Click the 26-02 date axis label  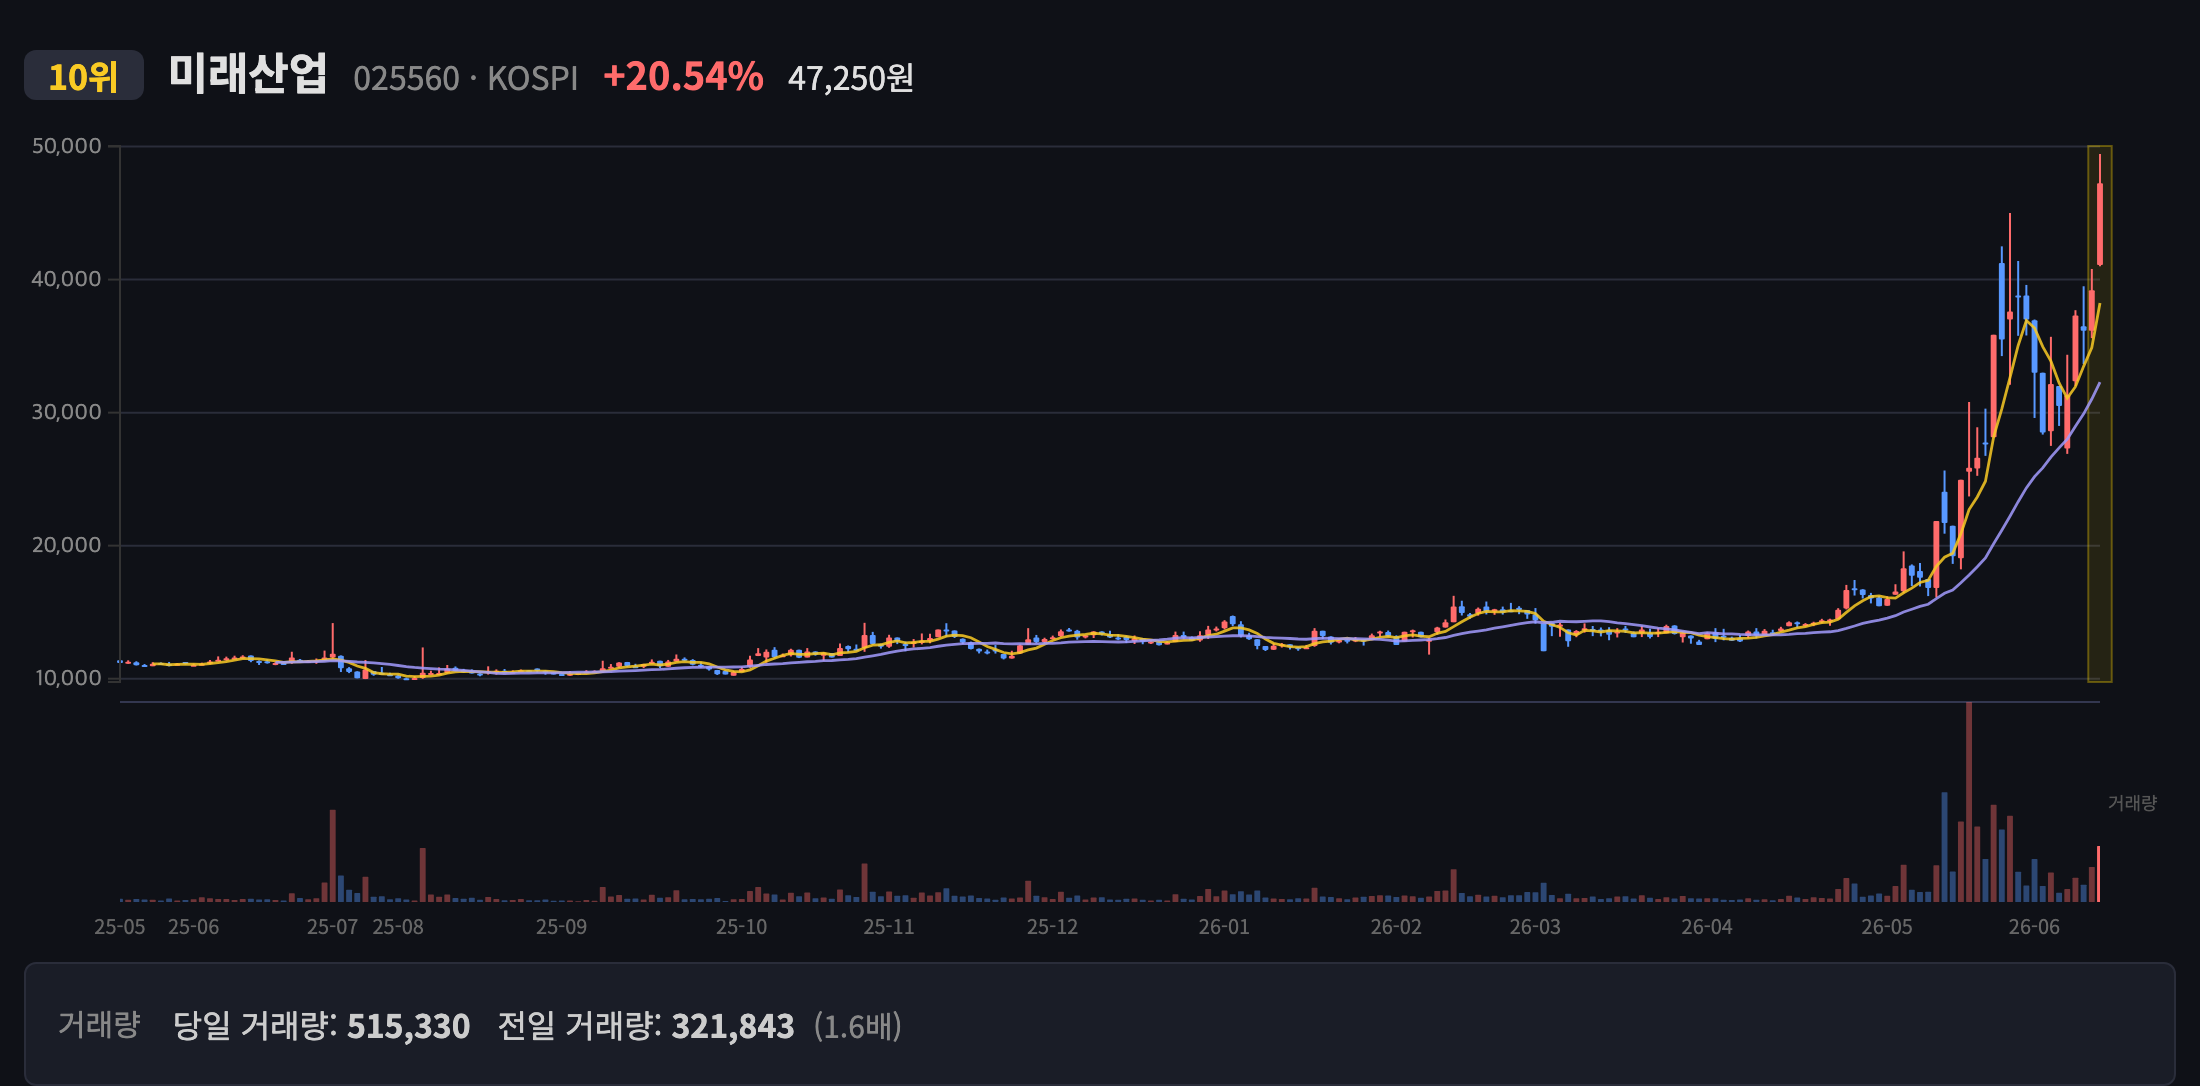tap(1396, 927)
